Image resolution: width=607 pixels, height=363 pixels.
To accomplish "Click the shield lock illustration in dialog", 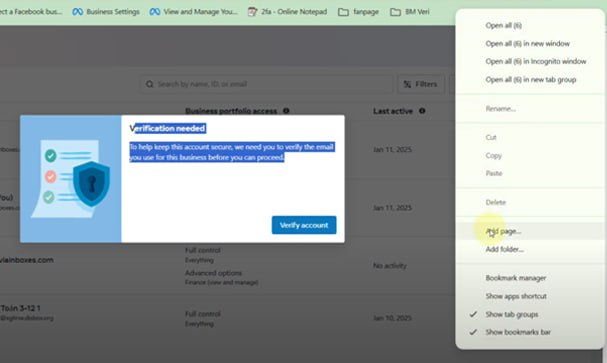I will pos(91,184).
